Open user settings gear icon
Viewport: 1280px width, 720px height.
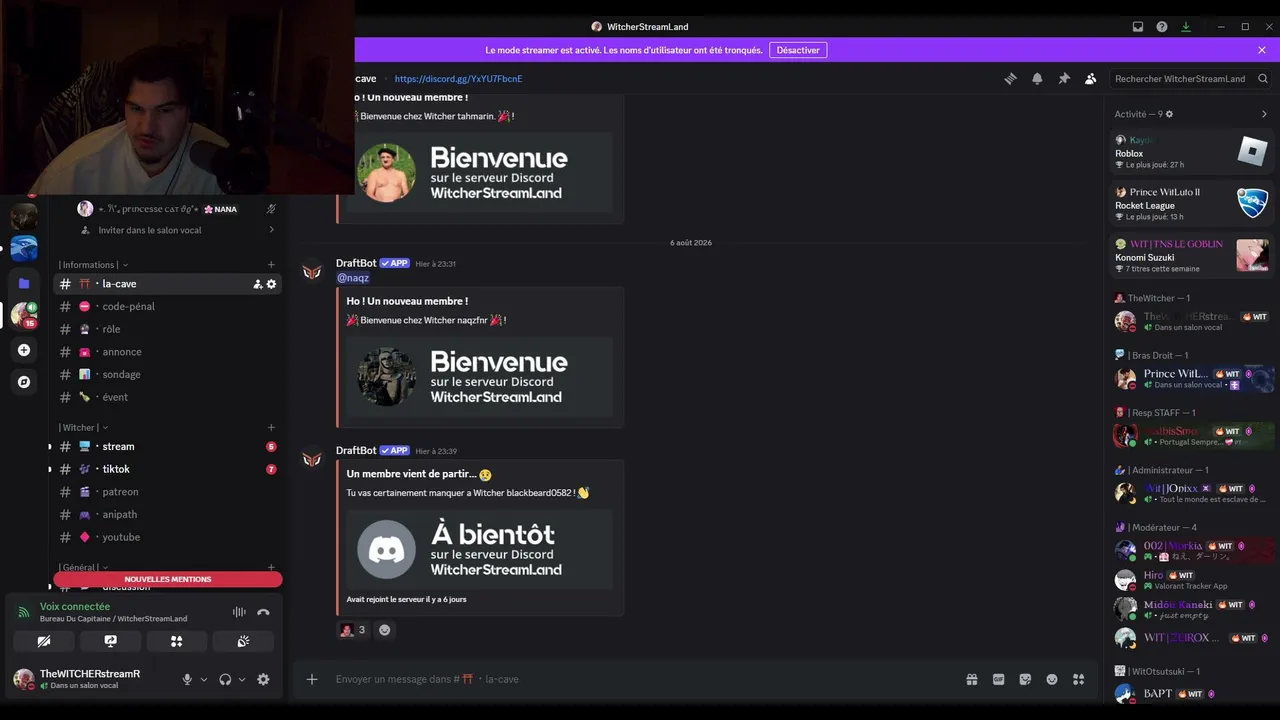pyautogui.click(x=263, y=679)
